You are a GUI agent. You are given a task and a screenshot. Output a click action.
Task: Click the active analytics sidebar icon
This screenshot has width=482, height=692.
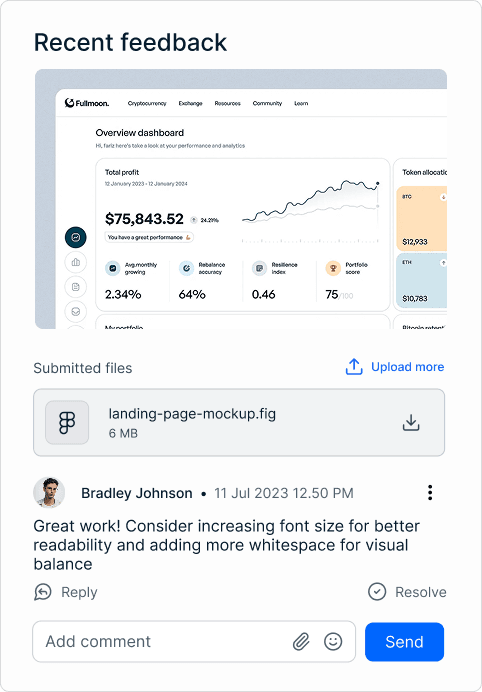(75, 237)
